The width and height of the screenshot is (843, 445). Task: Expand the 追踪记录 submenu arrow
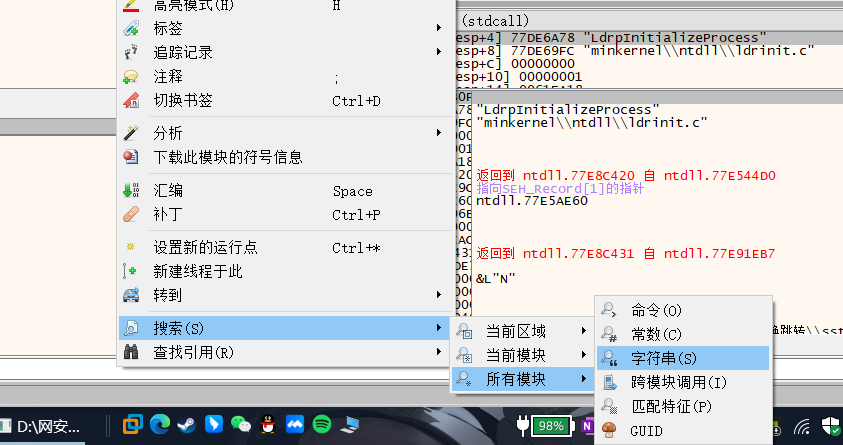(439, 52)
